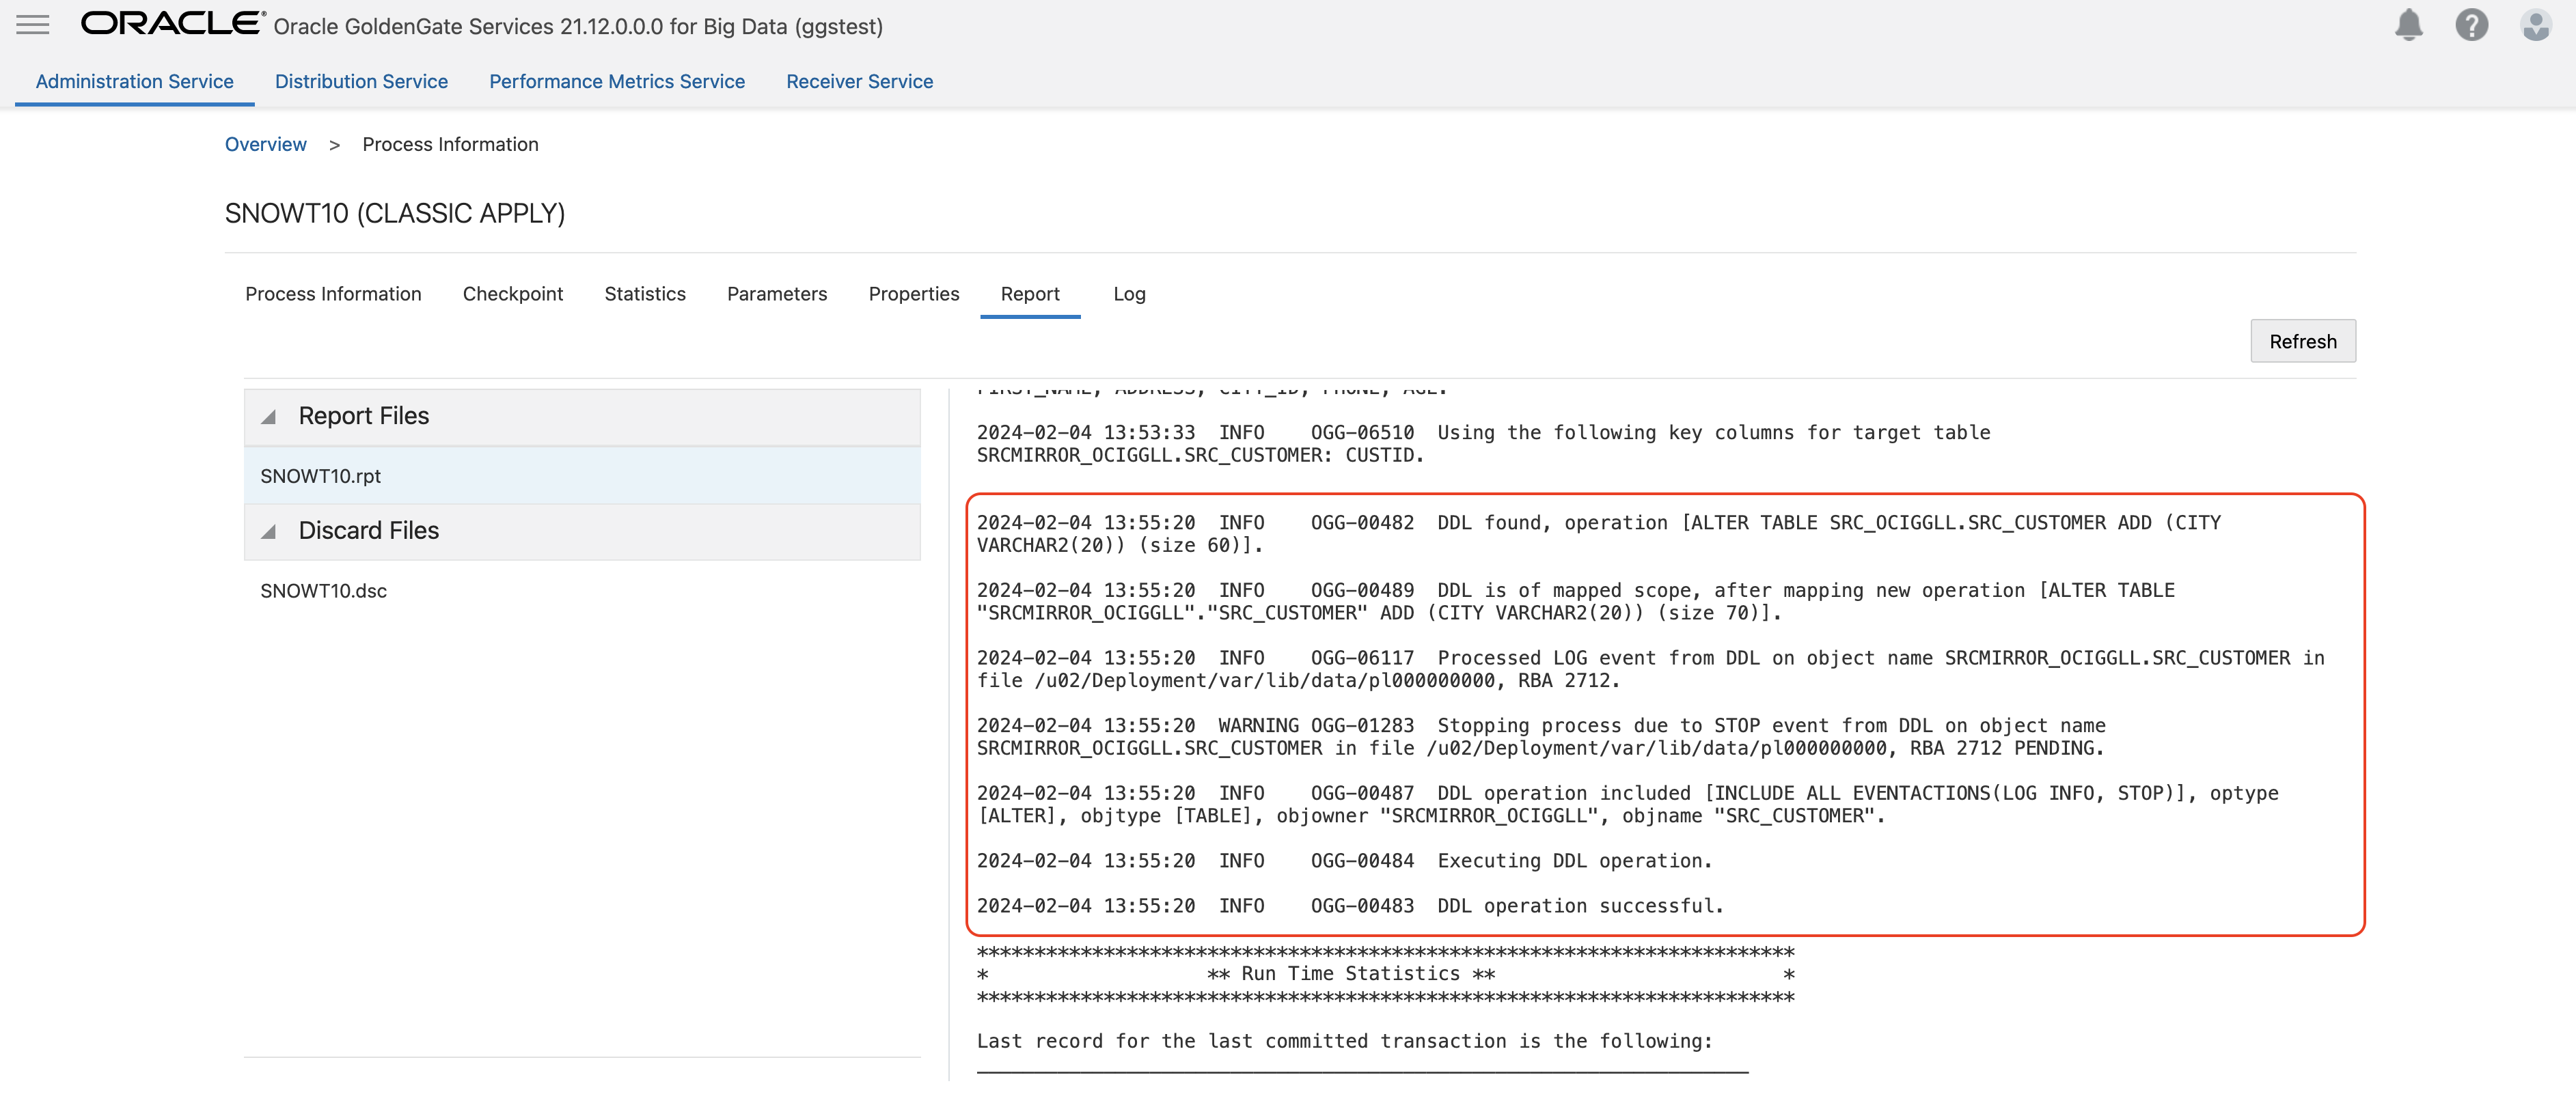
Task: View the Statistics tab
Action: [644, 294]
